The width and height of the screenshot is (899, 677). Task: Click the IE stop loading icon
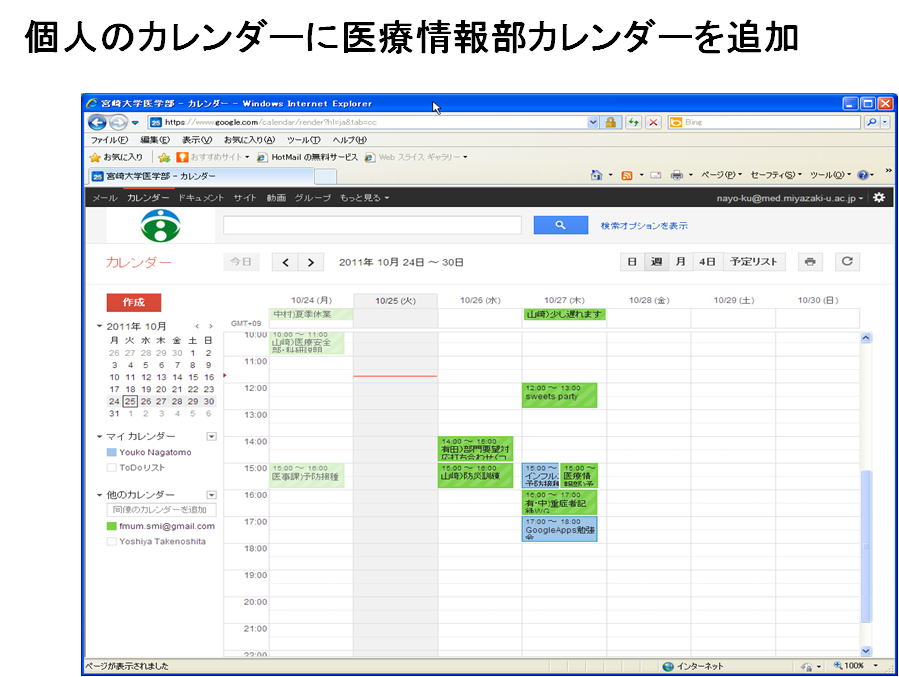(x=653, y=122)
